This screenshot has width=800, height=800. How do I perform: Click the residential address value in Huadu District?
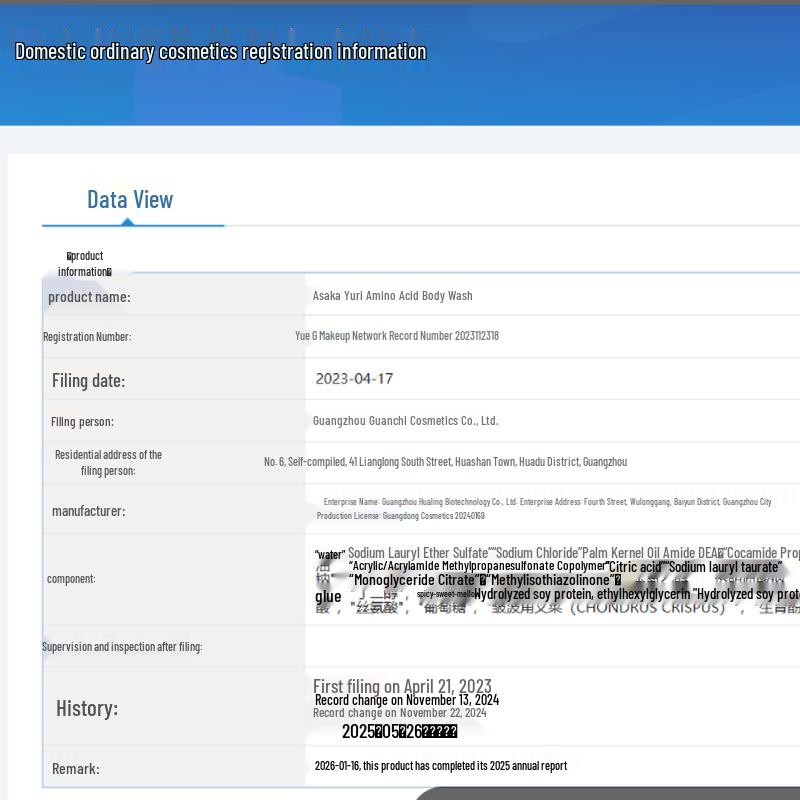tap(445, 462)
